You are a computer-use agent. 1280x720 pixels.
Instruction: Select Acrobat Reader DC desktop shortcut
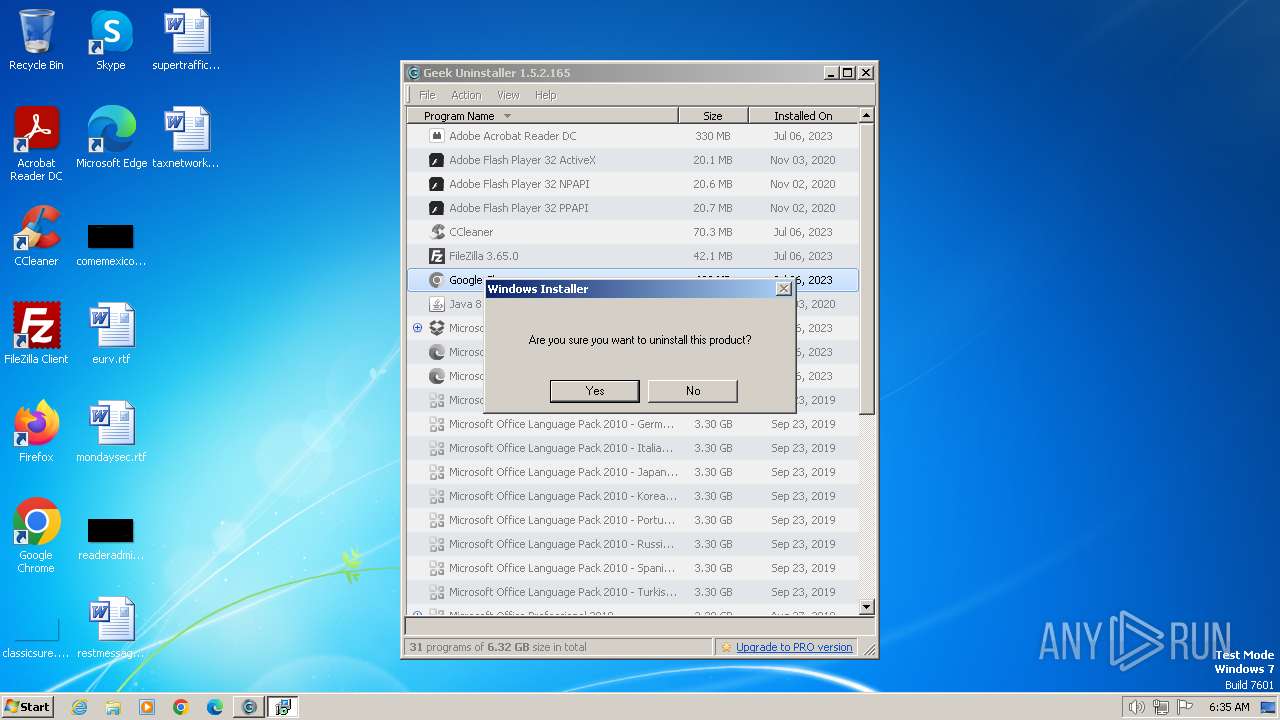[36, 144]
